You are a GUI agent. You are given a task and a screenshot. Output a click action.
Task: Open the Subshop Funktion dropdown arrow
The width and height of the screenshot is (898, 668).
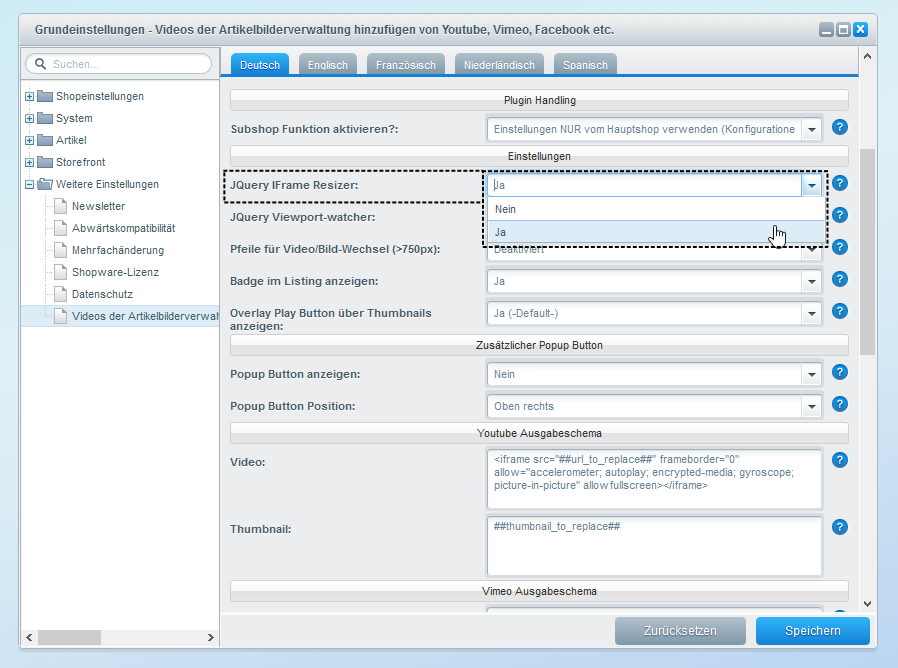click(812, 129)
